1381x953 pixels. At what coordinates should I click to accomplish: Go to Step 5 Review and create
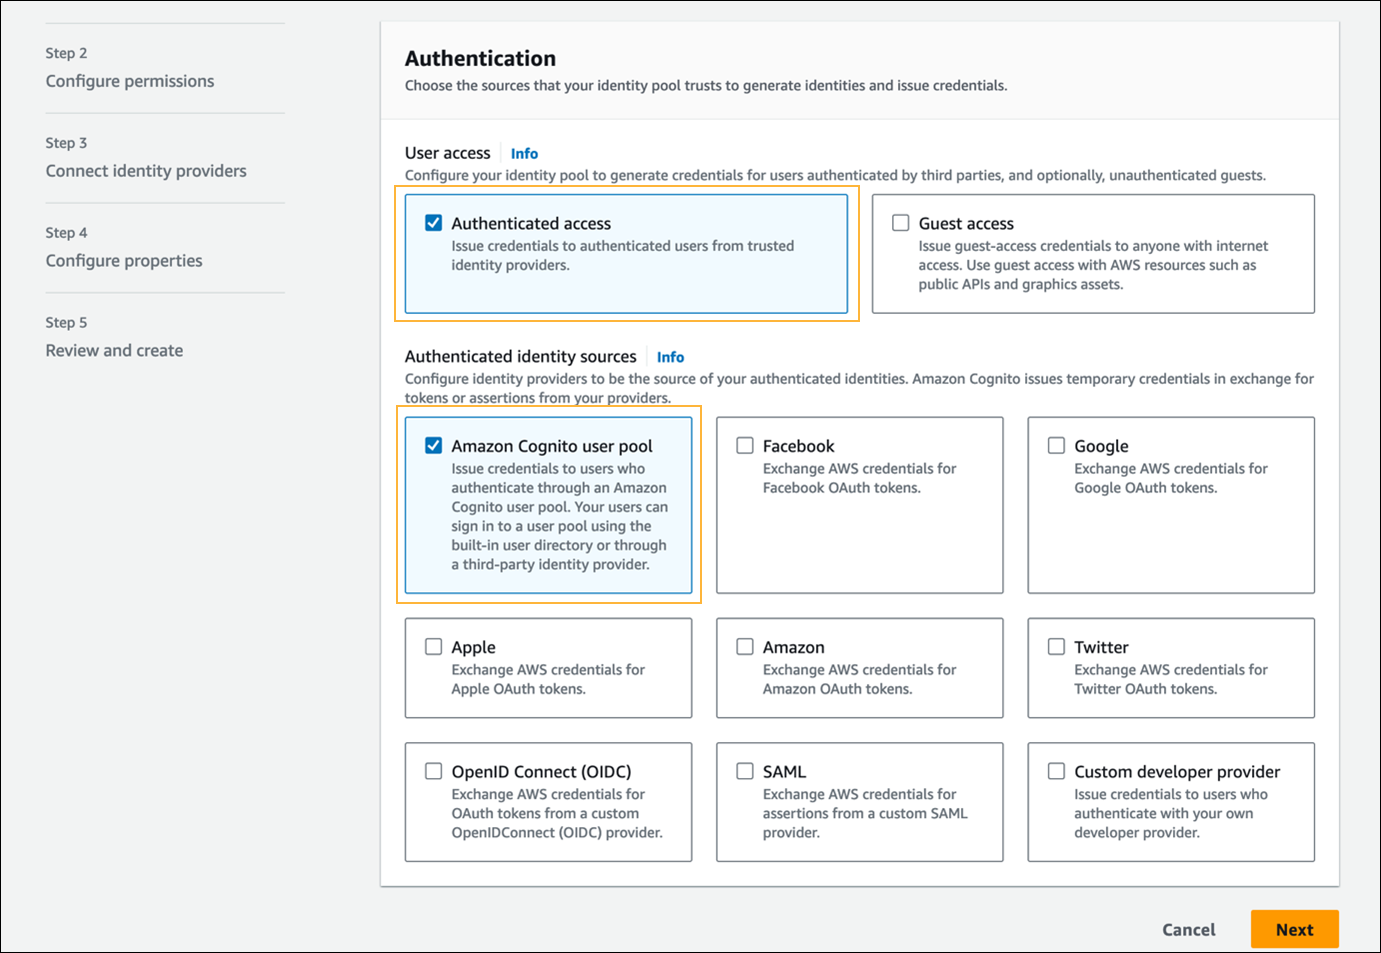[x=114, y=351]
